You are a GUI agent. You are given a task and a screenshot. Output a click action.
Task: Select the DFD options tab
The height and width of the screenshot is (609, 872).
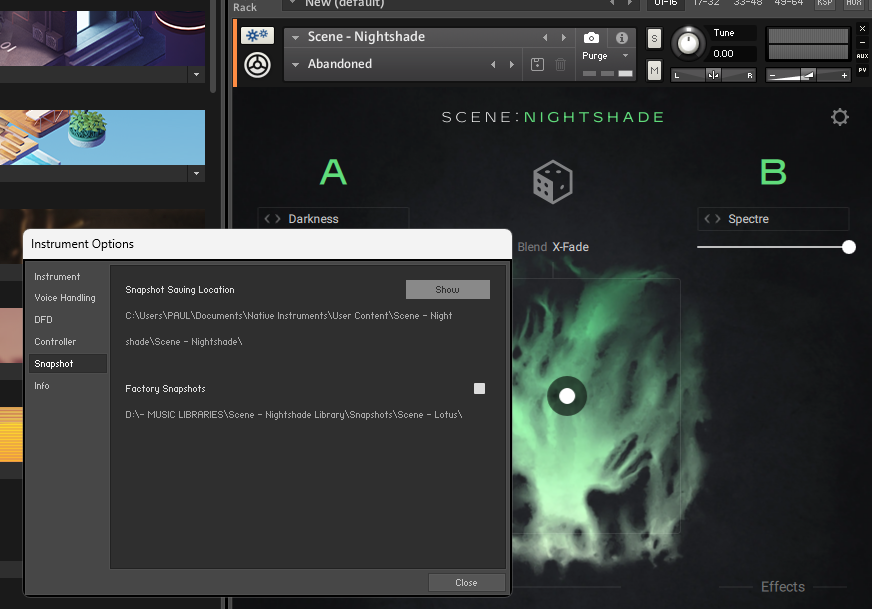43,320
